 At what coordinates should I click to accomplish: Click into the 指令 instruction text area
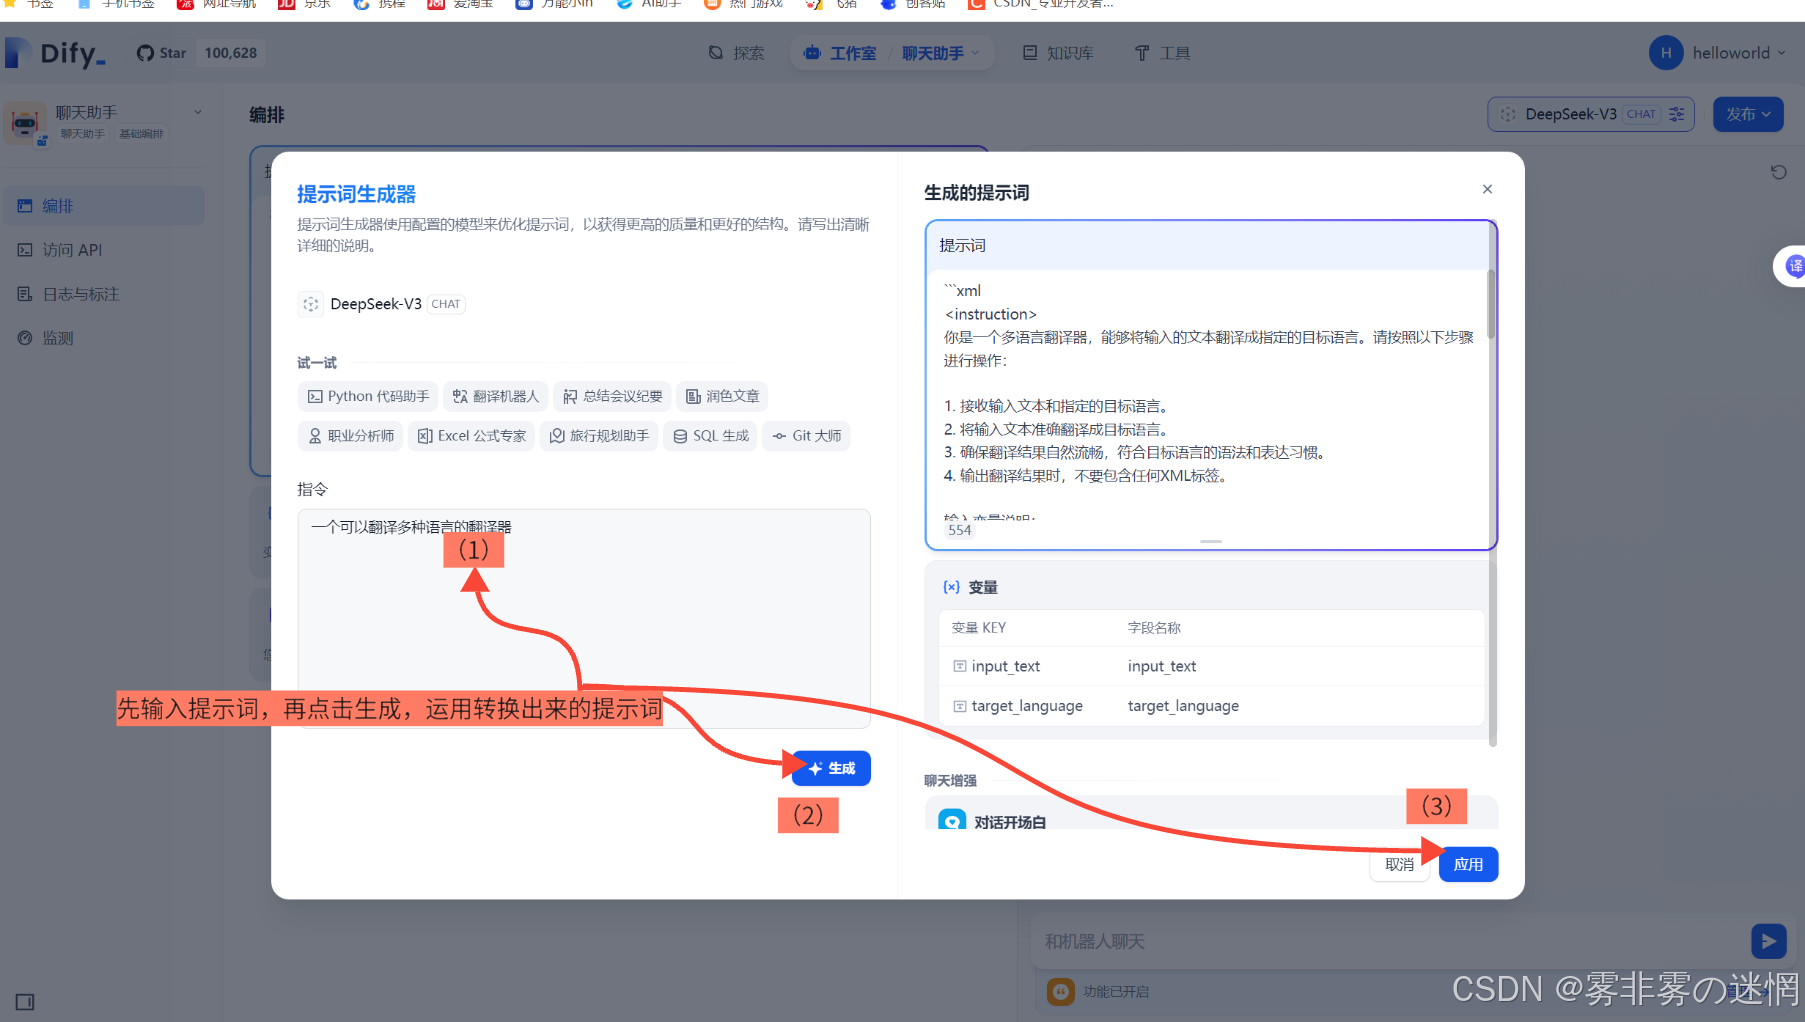pos(584,618)
